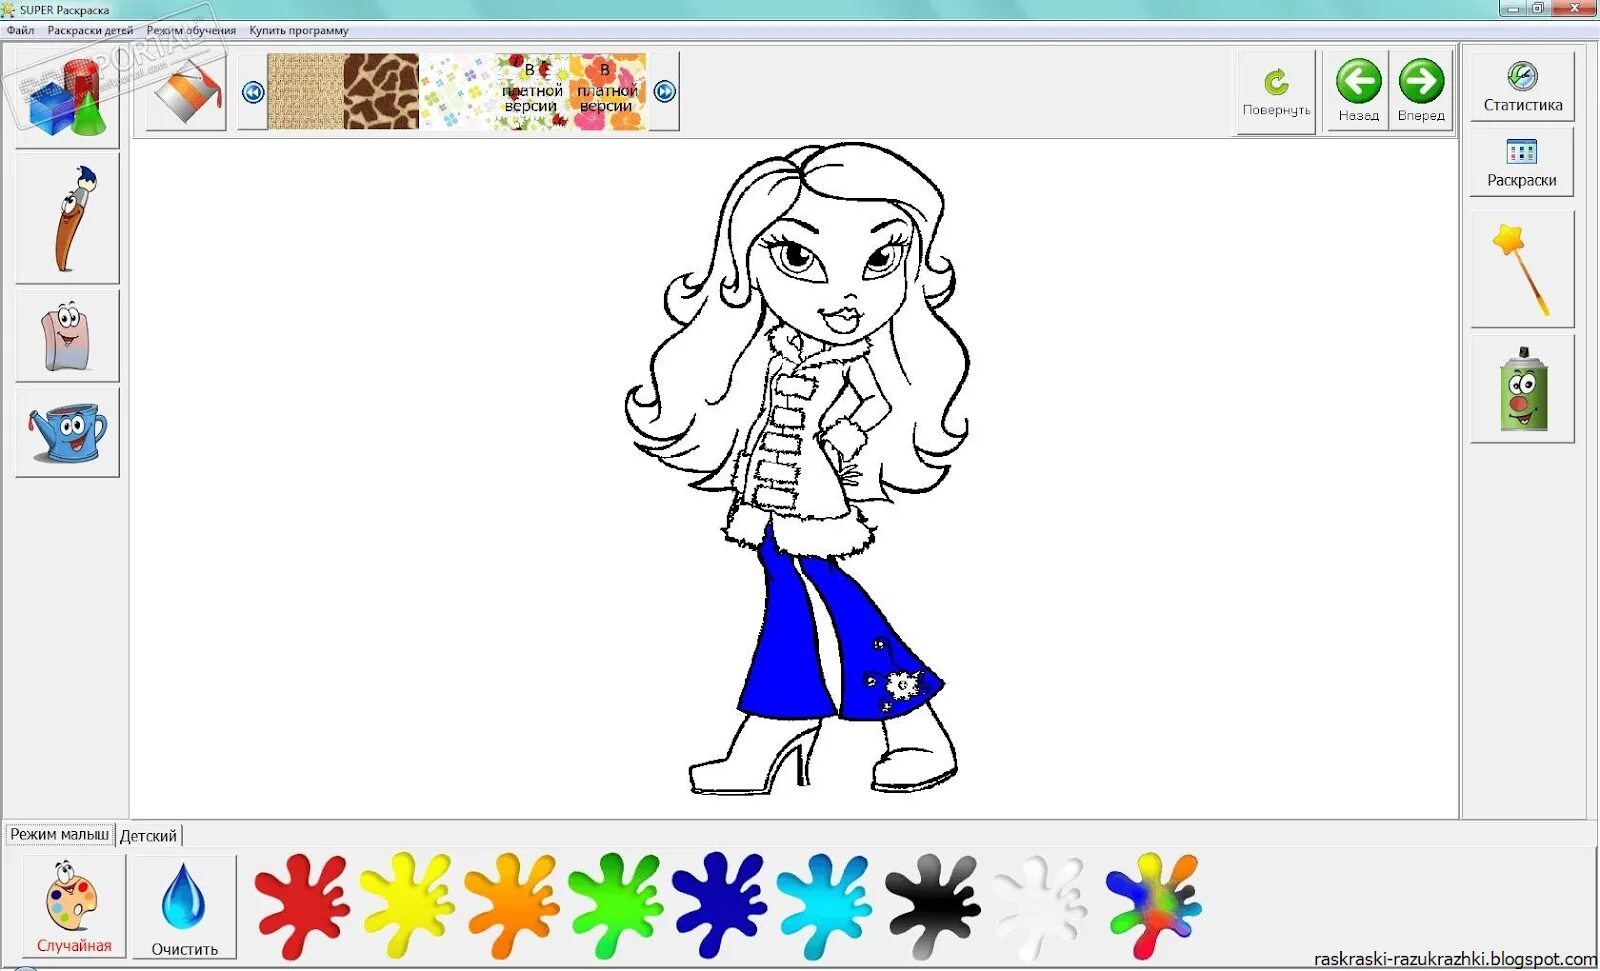Viewport: 1600px width, 971px height.
Task: Open the Раскраски gallery
Action: click(1522, 162)
